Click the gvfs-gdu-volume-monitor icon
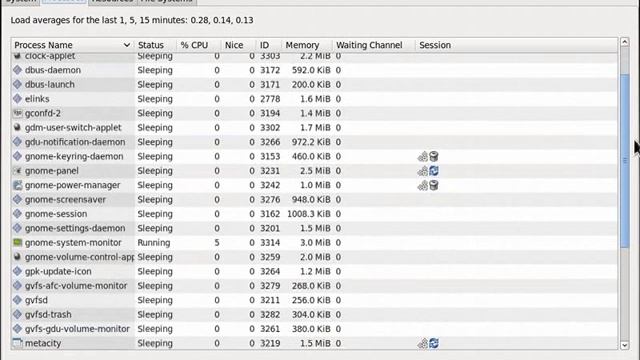This screenshot has height=360, width=640. click(x=17, y=329)
